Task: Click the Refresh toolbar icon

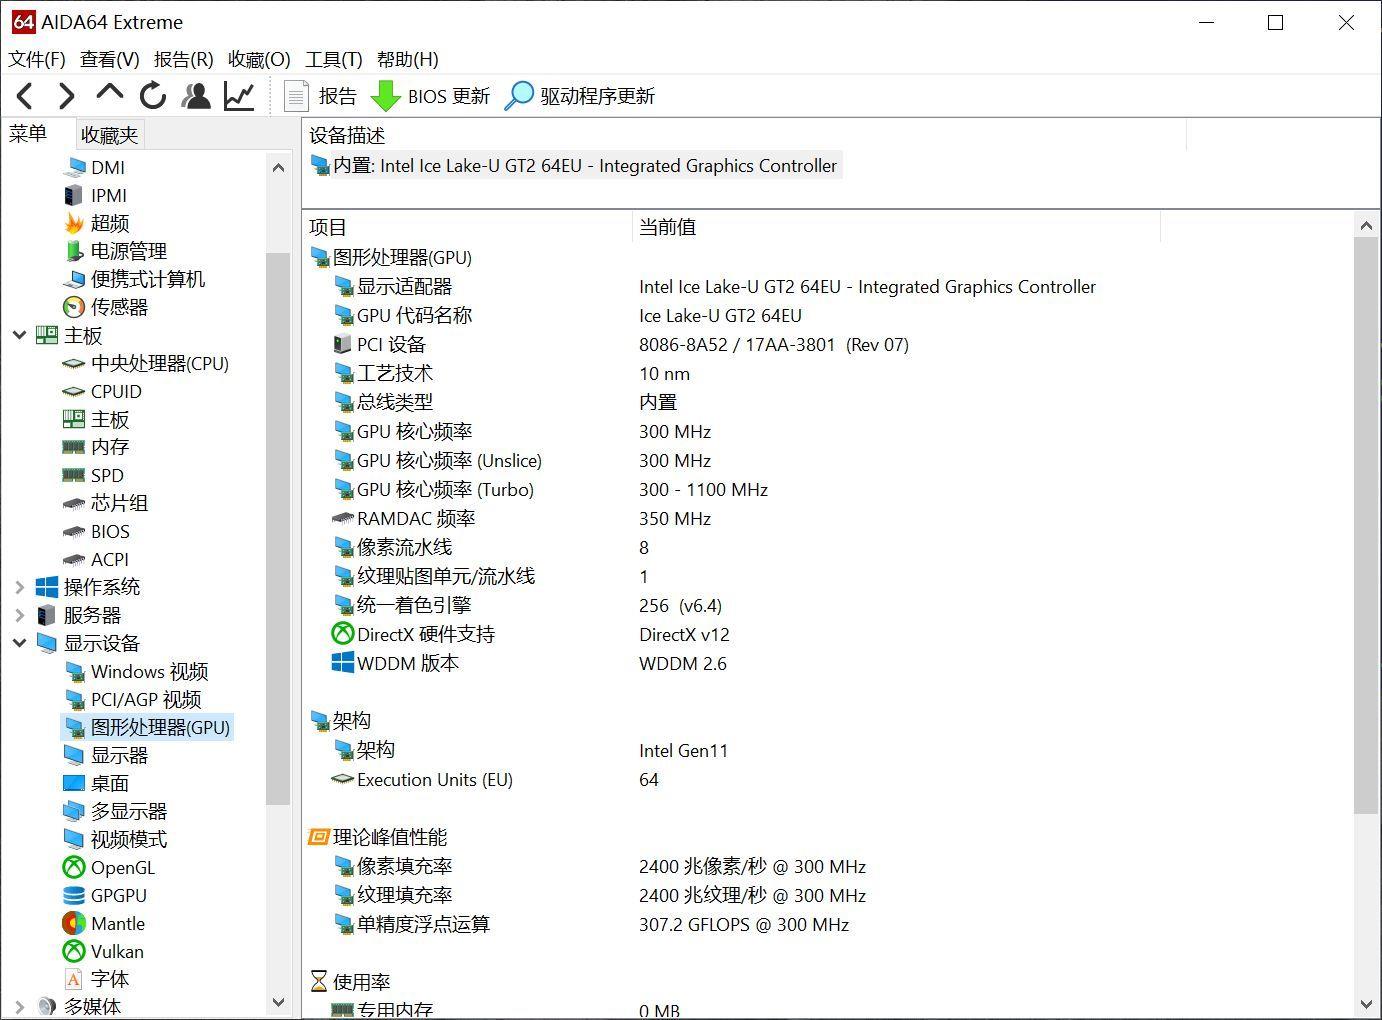Action: pyautogui.click(x=153, y=96)
